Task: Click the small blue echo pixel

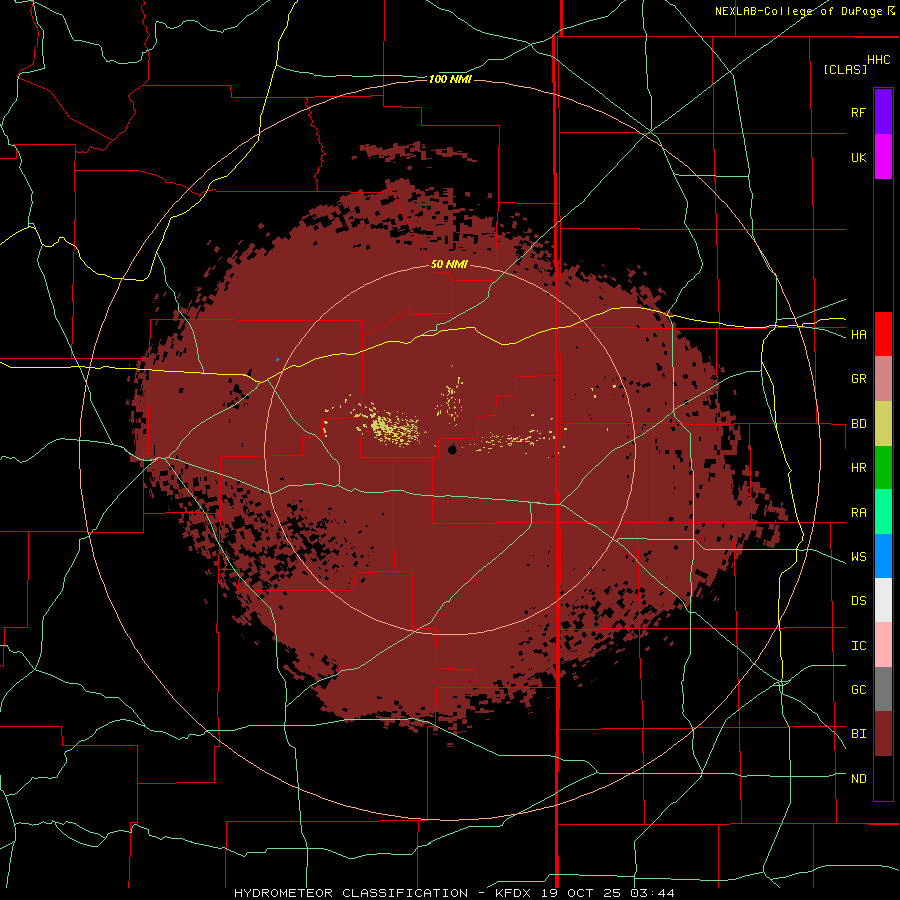Action: coord(277,360)
